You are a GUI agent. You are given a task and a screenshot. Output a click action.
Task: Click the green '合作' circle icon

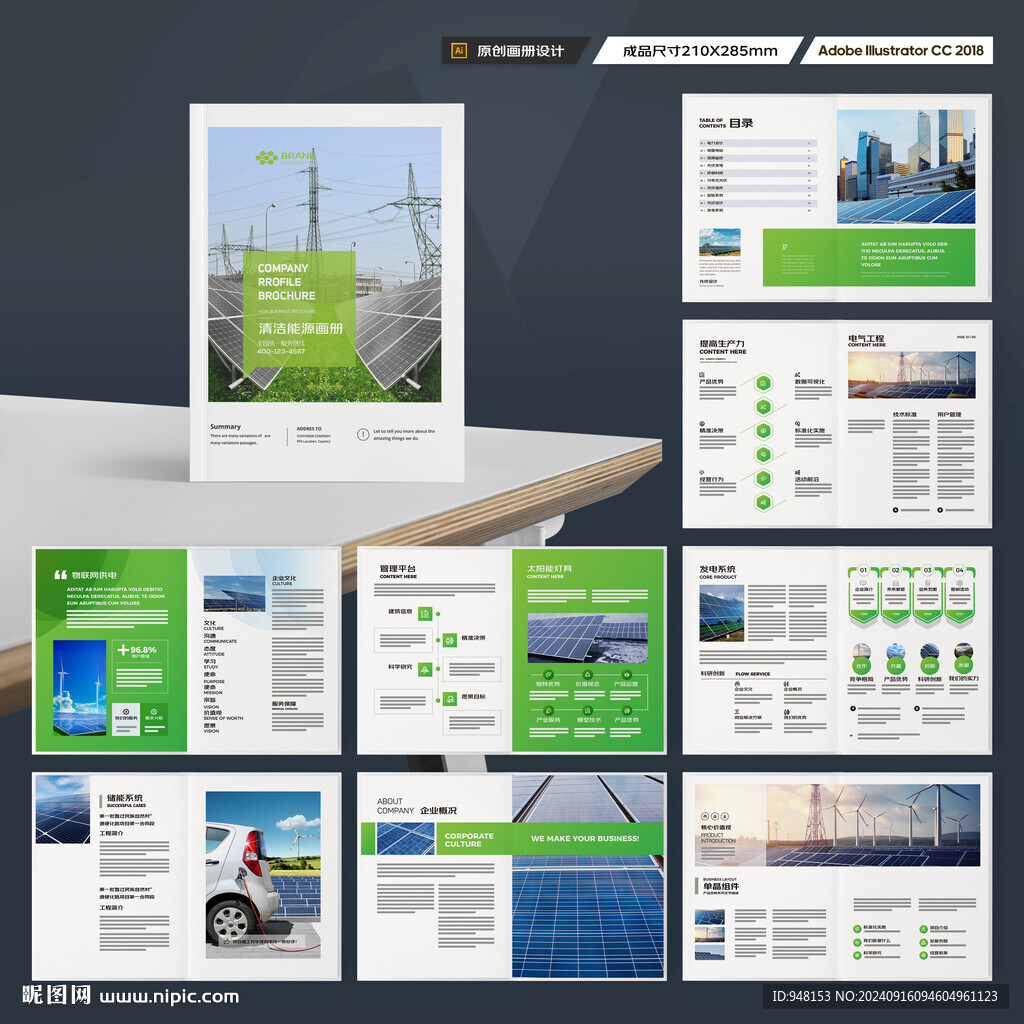861,666
